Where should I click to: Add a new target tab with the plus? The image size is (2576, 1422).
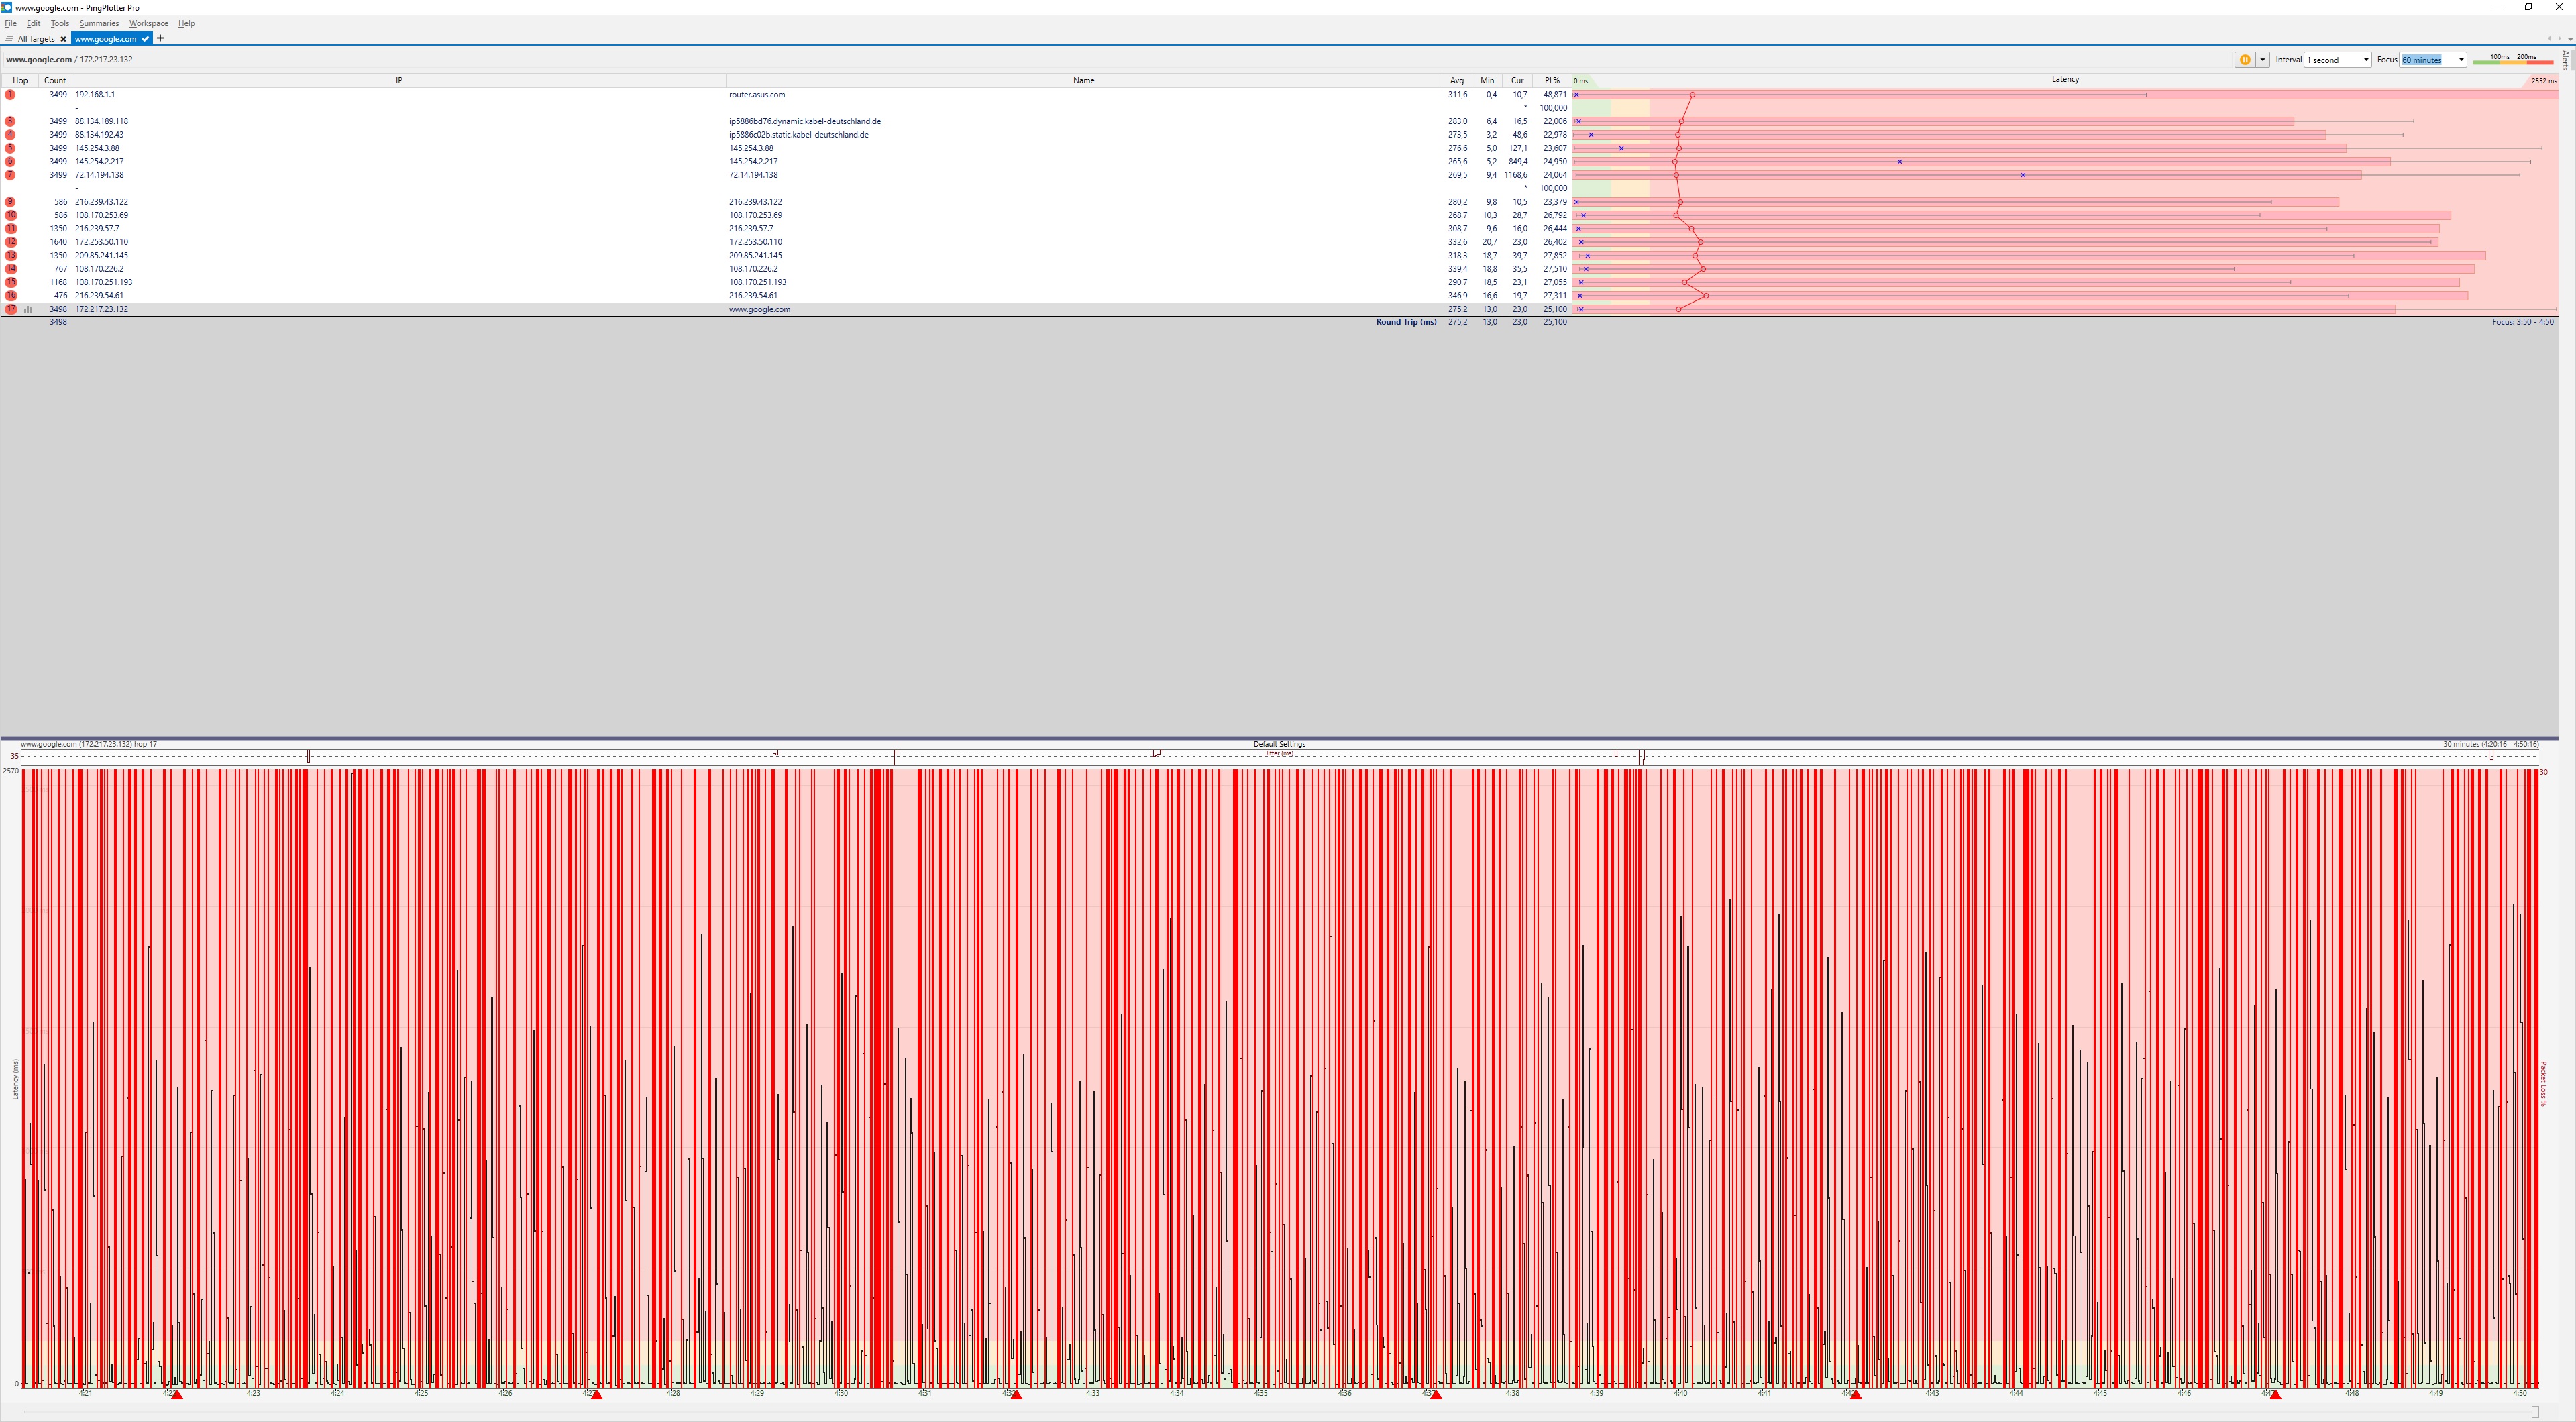point(160,38)
